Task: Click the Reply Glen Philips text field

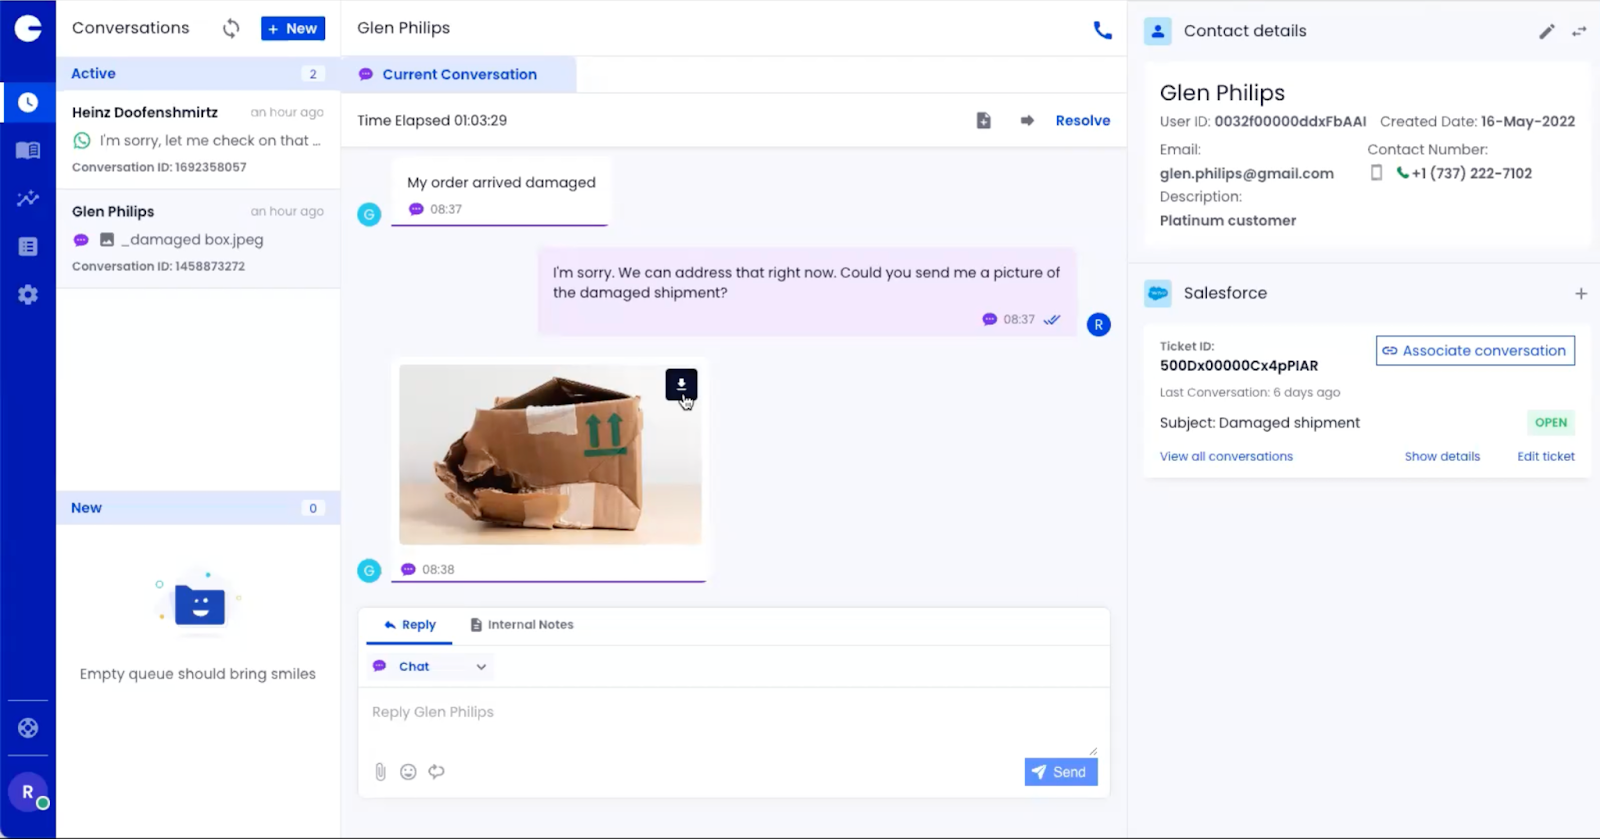Action: pos(732,713)
